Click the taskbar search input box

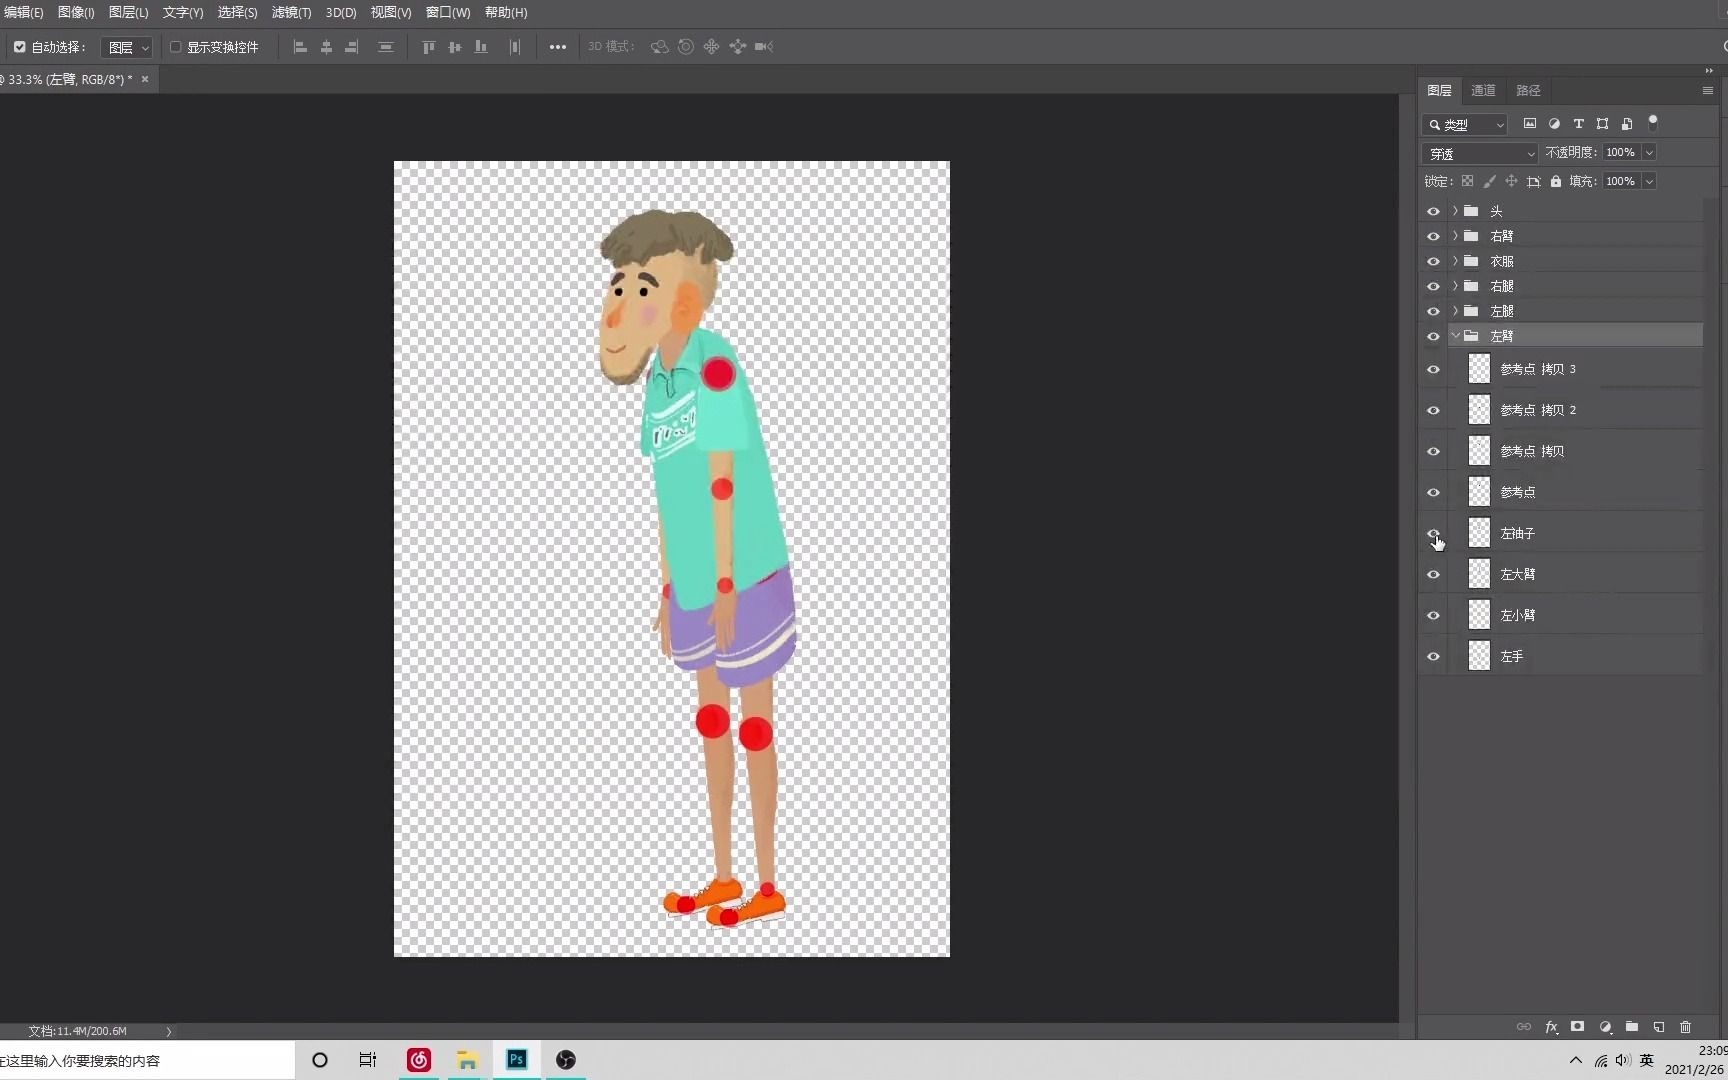[146, 1060]
